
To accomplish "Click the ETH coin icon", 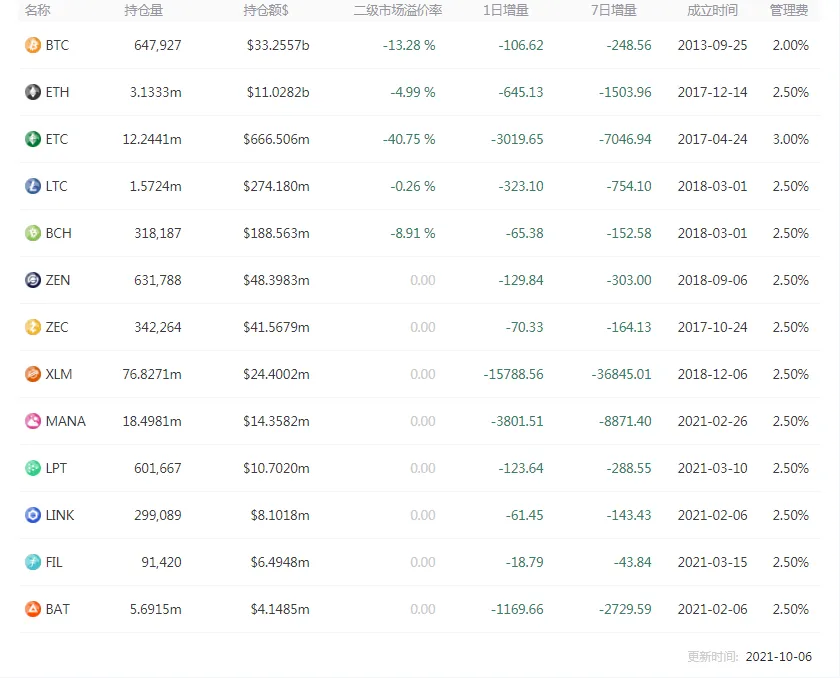I will [33, 92].
